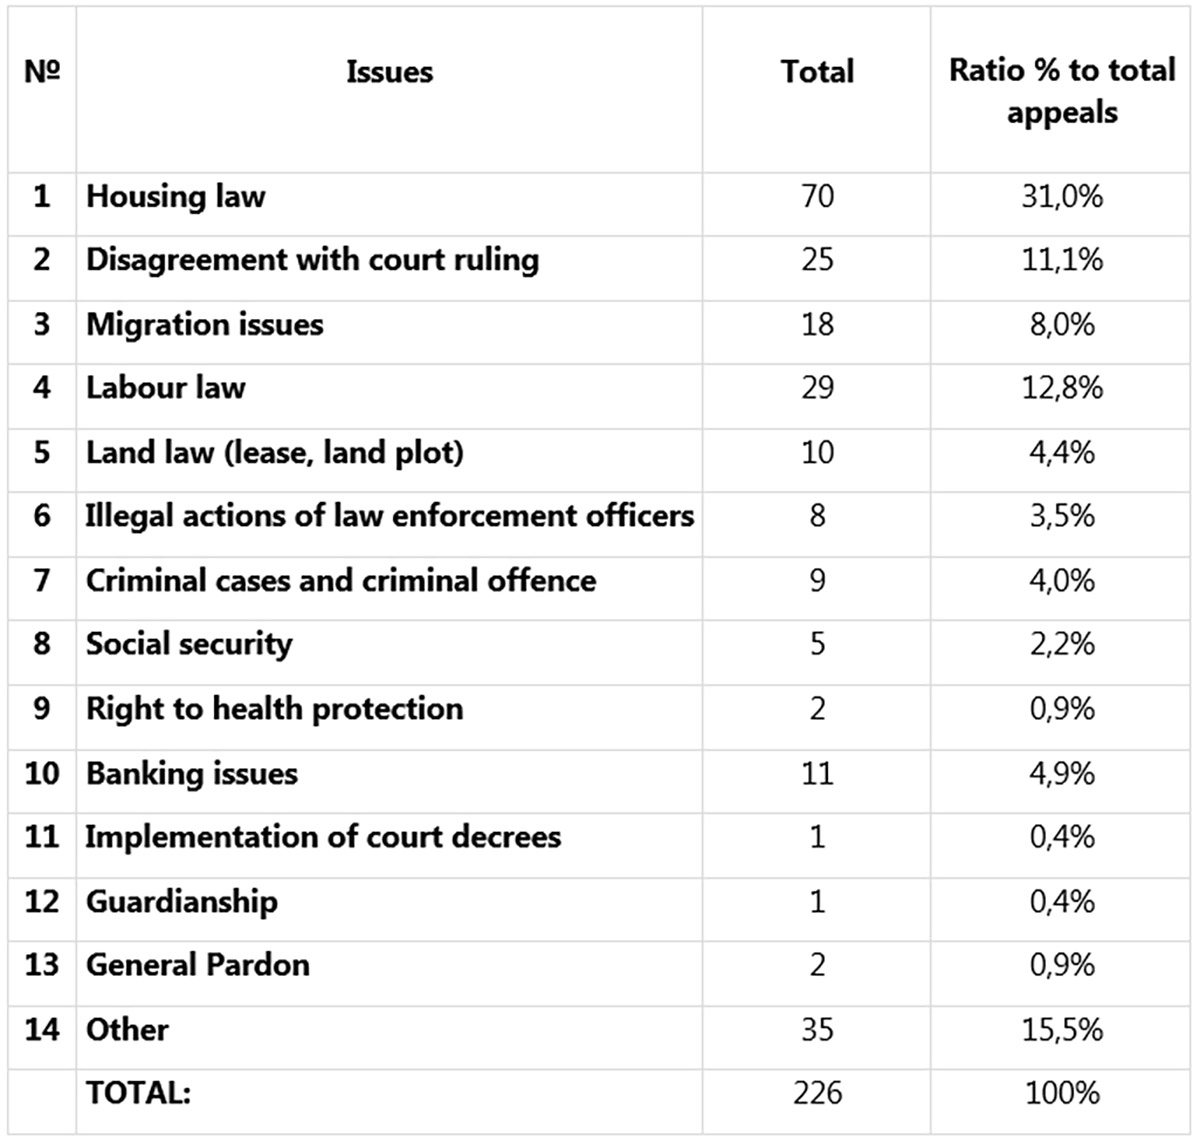The width and height of the screenshot is (1200, 1144).
Task: Select the grand total value 226
Action: (817, 1093)
